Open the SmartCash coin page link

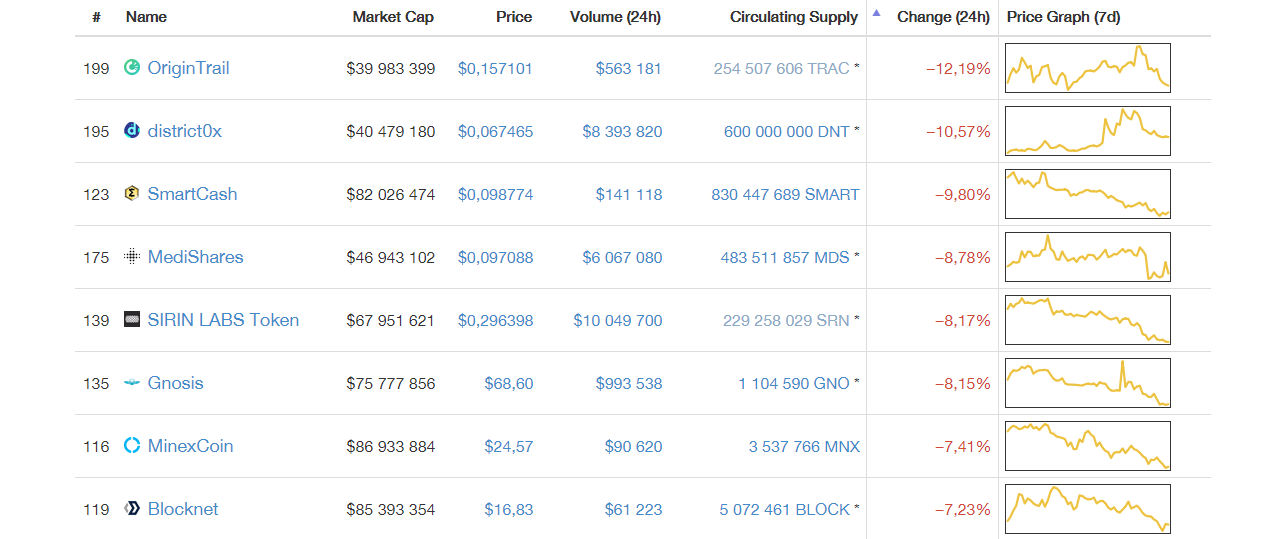(x=192, y=194)
